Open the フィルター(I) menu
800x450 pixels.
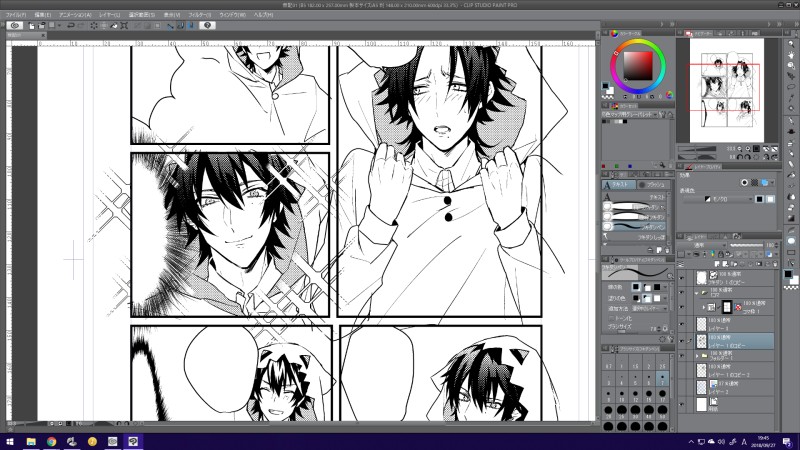click(x=199, y=15)
